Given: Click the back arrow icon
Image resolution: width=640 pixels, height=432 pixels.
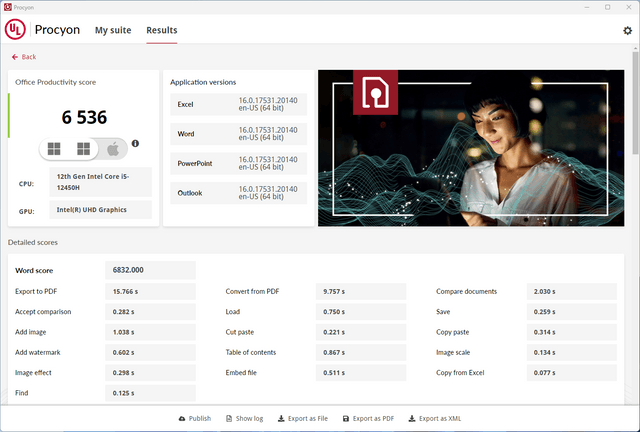Looking at the screenshot, I should pos(15,57).
